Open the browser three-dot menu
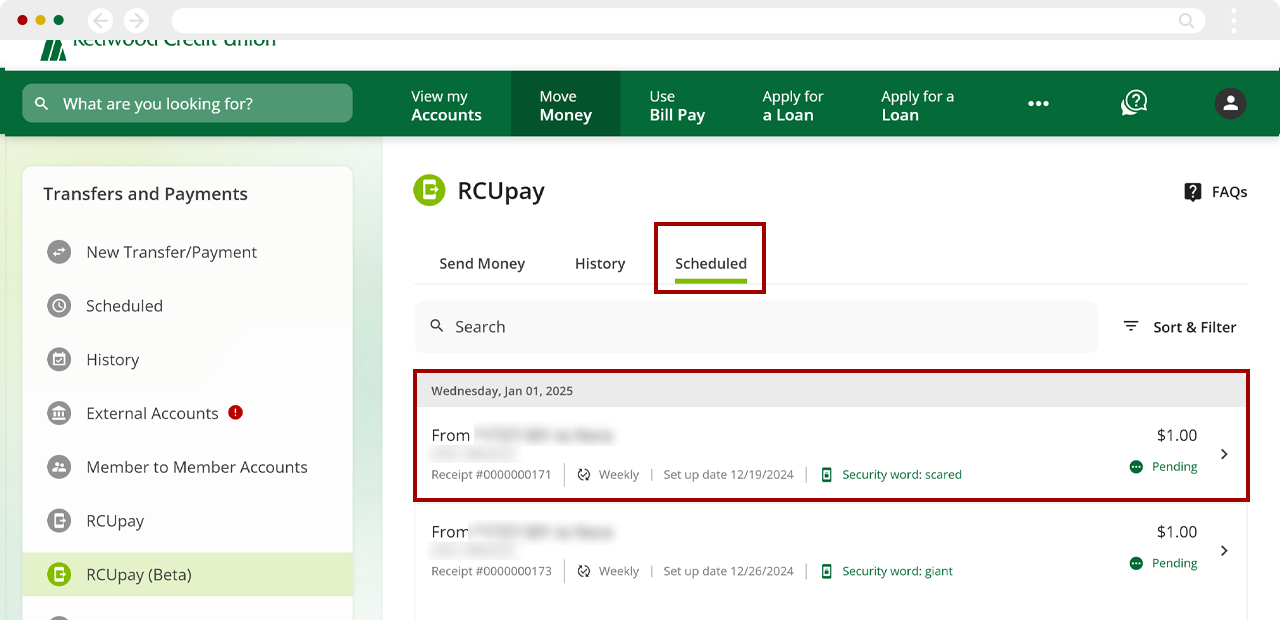This screenshot has height=620, width=1280. pyautogui.click(x=1234, y=20)
